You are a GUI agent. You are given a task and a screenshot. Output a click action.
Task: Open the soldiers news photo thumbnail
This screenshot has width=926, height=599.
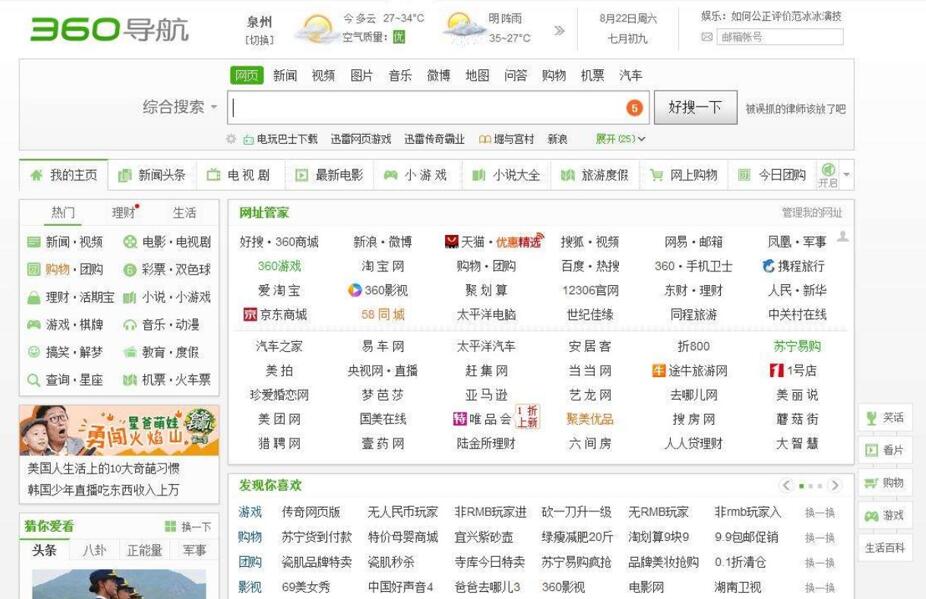[x=119, y=584]
